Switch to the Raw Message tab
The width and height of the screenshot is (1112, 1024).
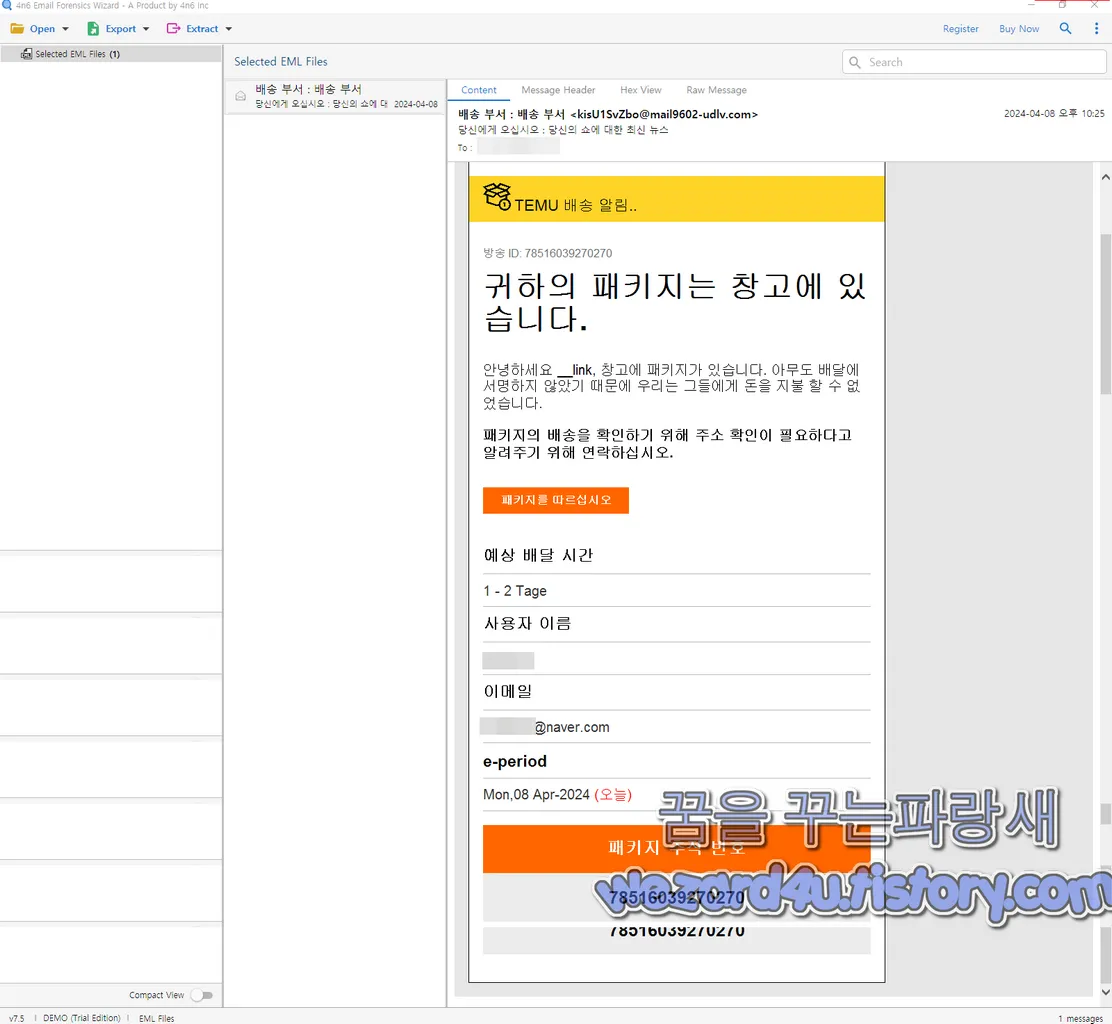716,90
